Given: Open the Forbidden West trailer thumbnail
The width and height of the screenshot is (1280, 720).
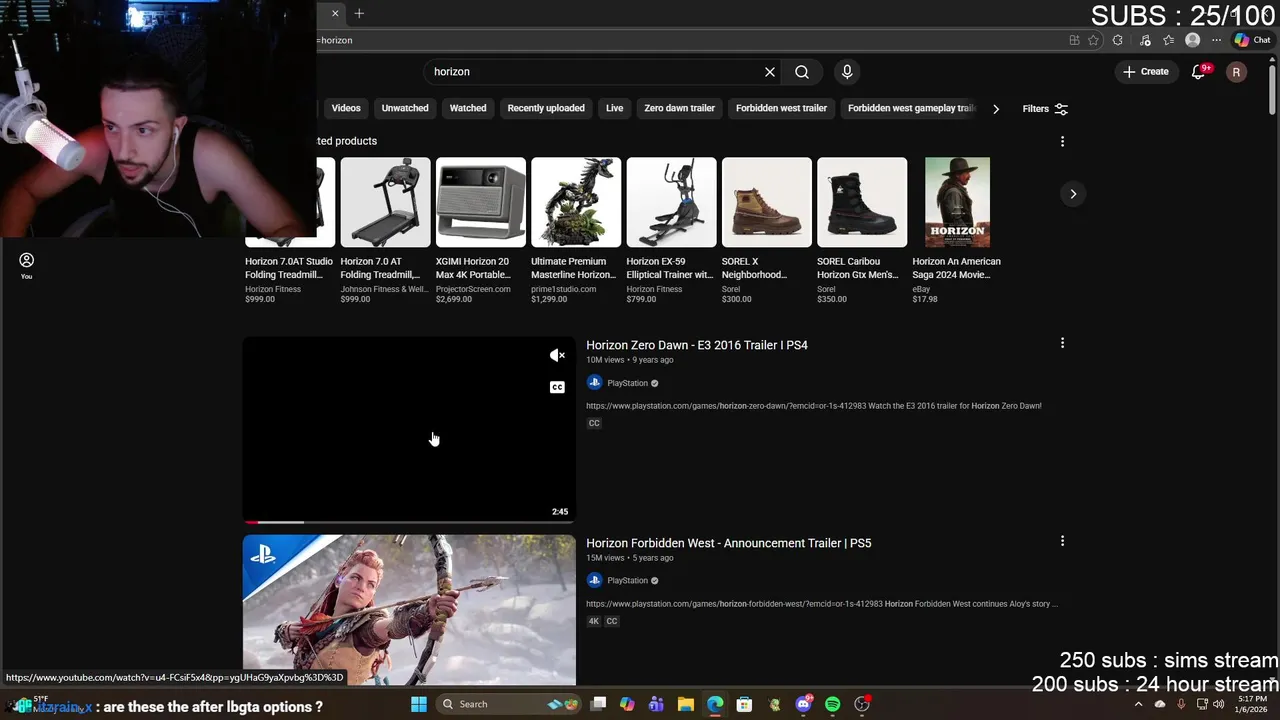Looking at the screenshot, I should coord(409,610).
